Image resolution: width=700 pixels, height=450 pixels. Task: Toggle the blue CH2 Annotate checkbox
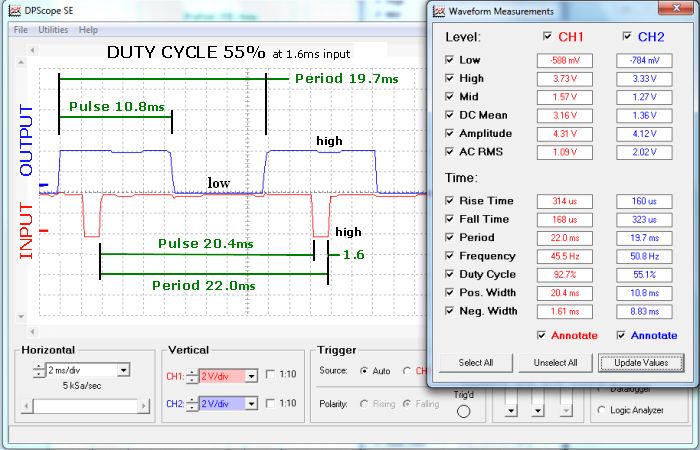point(621,335)
